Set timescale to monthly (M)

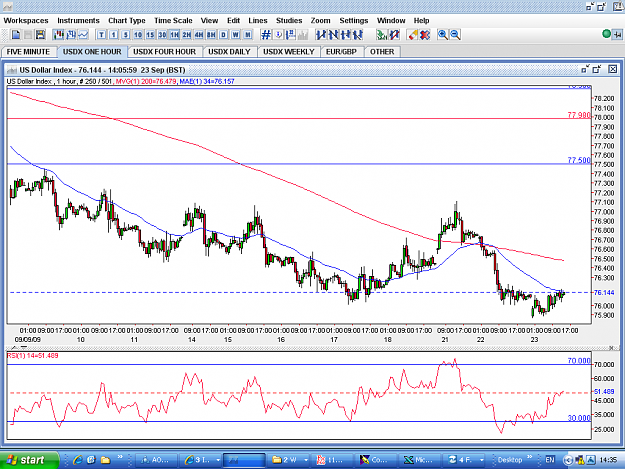(248, 35)
